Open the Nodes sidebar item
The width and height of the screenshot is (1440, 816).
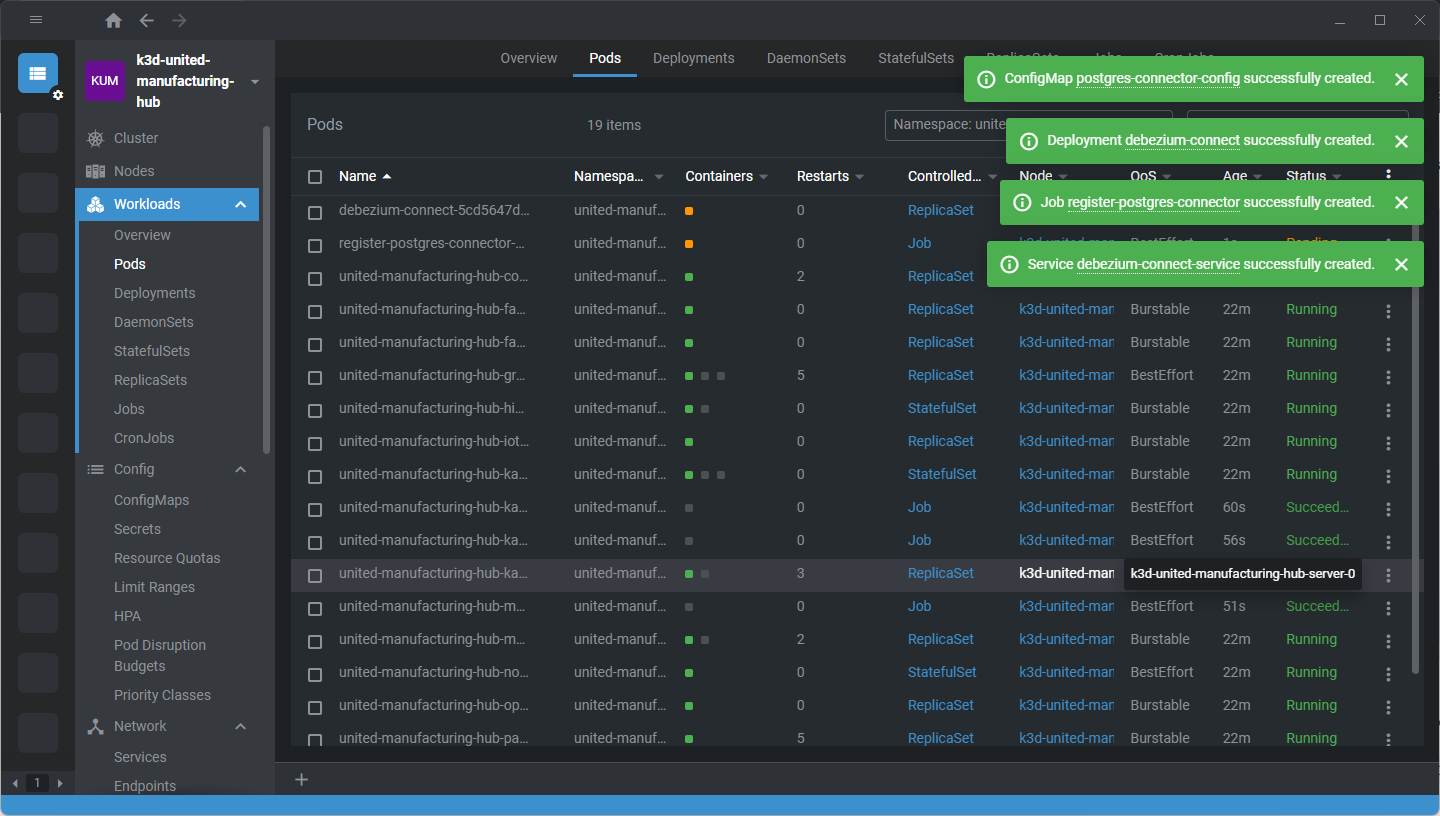click(x=134, y=171)
